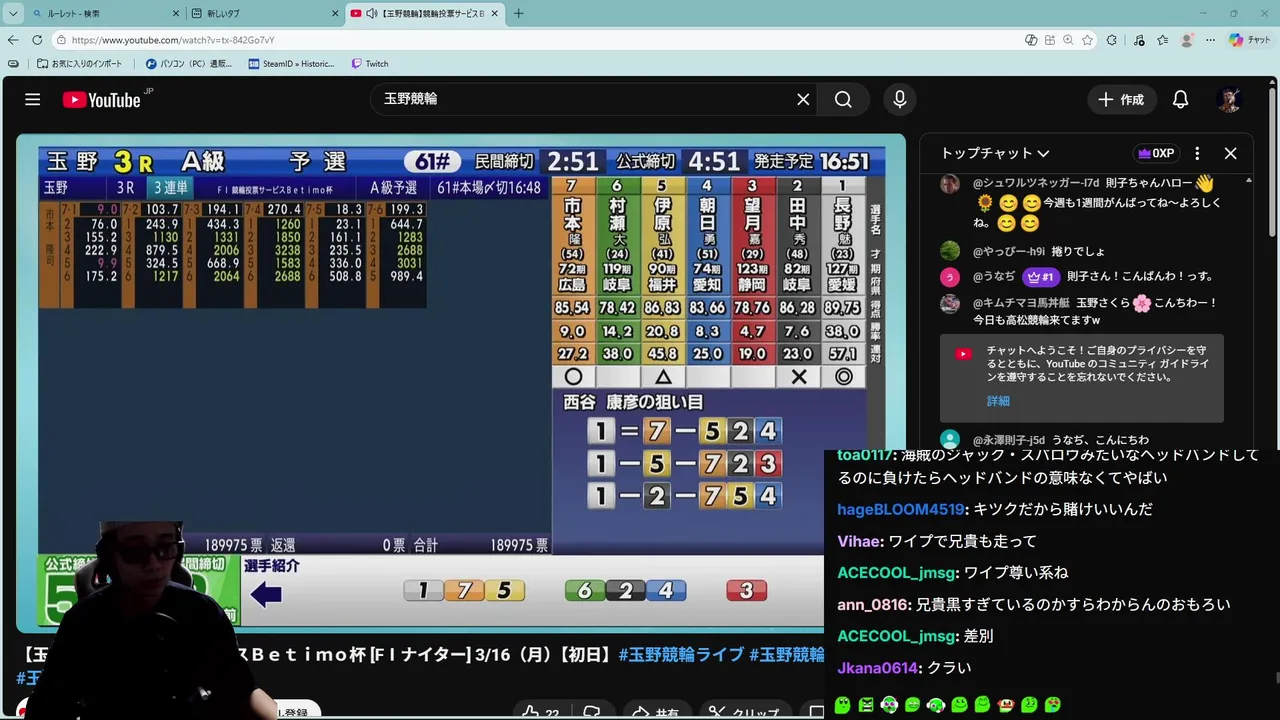The height and width of the screenshot is (720, 1280).
Task: Close the ルーレット - 検索 tab
Action: [176, 13]
